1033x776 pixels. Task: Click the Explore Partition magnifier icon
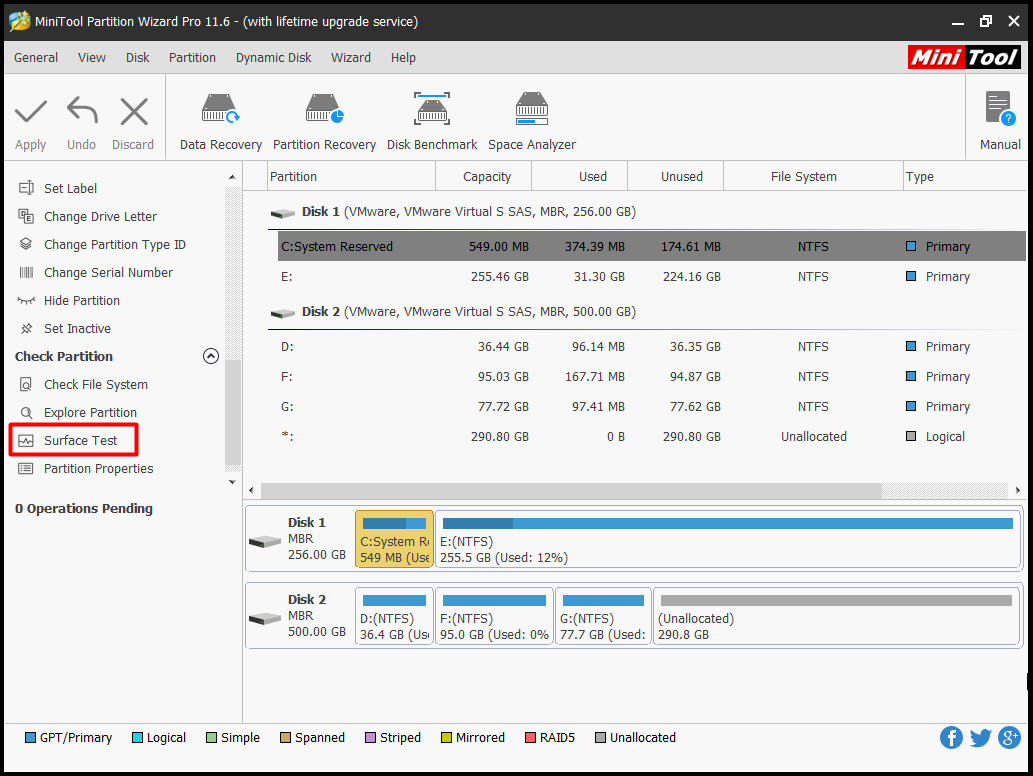[x=26, y=412]
